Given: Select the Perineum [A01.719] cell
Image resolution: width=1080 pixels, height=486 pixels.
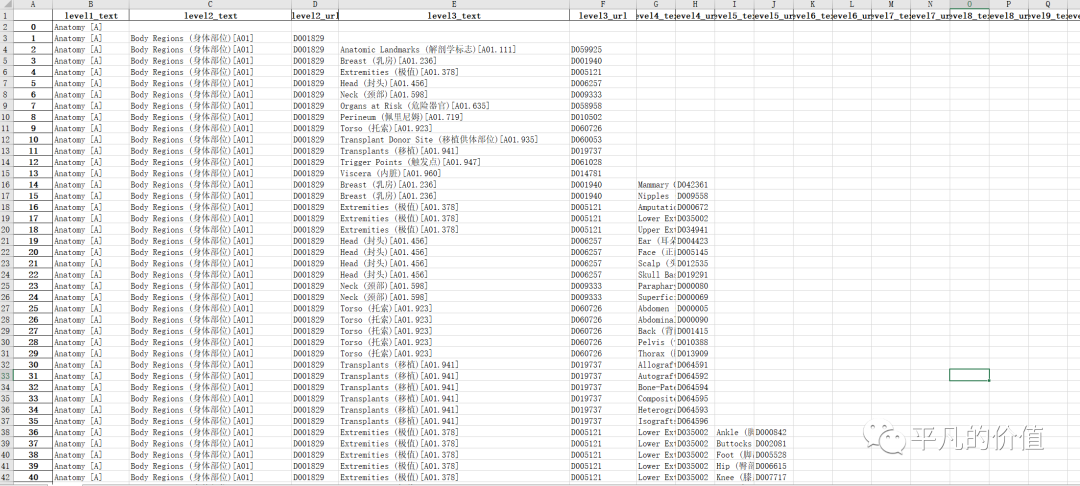Looking at the screenshot, I should pos(401,117).
